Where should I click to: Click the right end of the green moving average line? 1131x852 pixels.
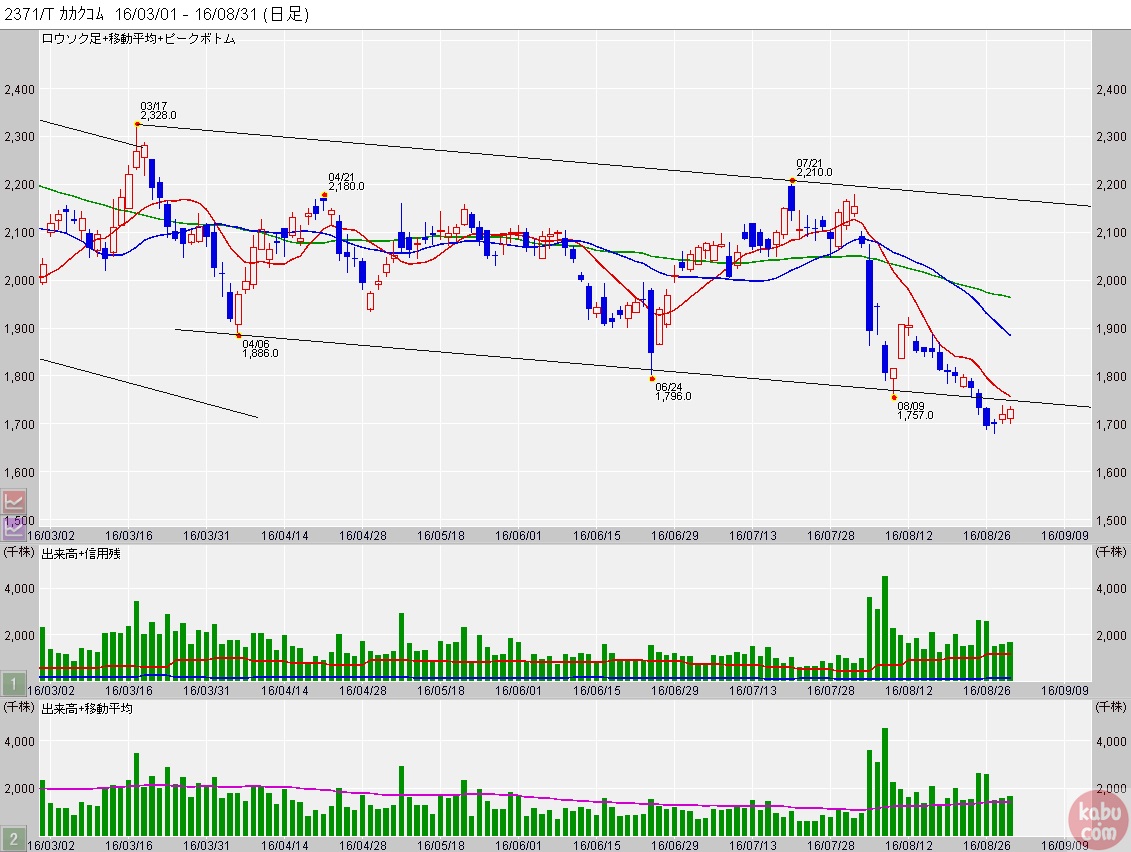click(x=1009, y=297)
